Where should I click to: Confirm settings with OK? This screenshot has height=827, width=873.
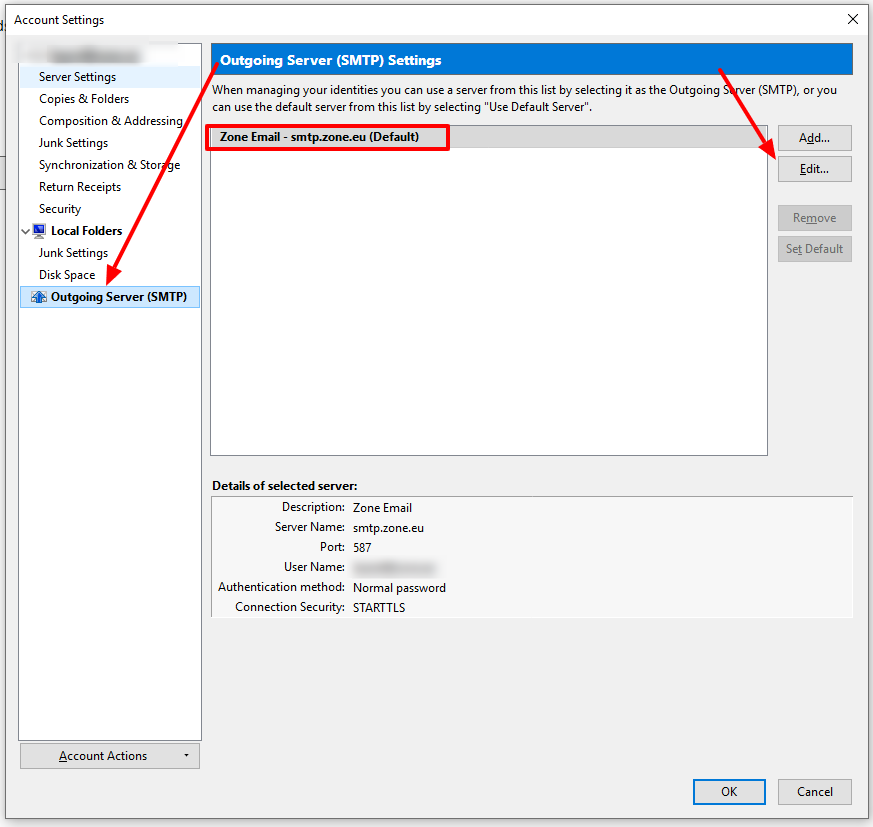(729, 792)
